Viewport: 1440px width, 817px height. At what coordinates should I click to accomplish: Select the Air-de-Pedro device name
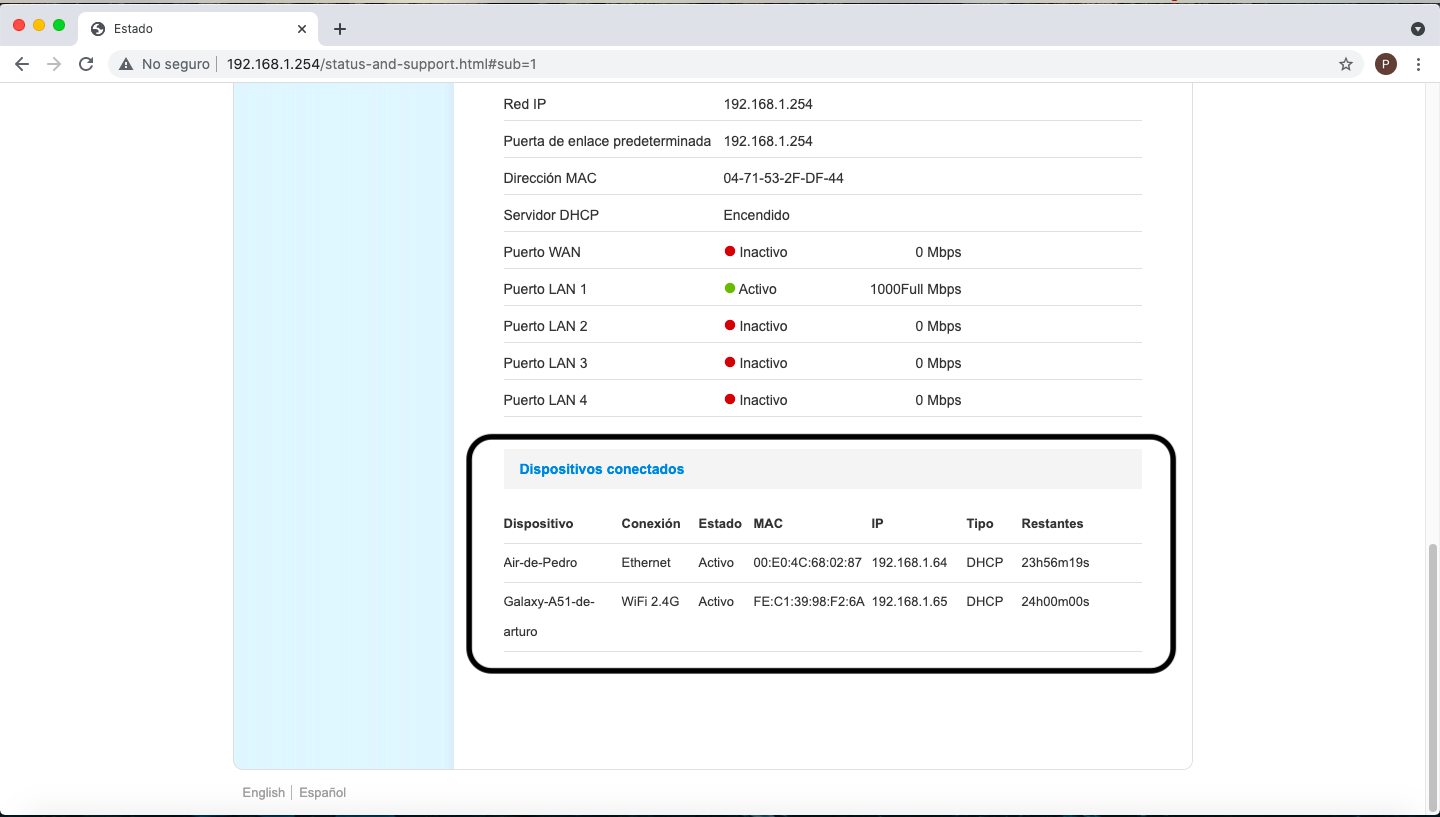tap(540, 562)
